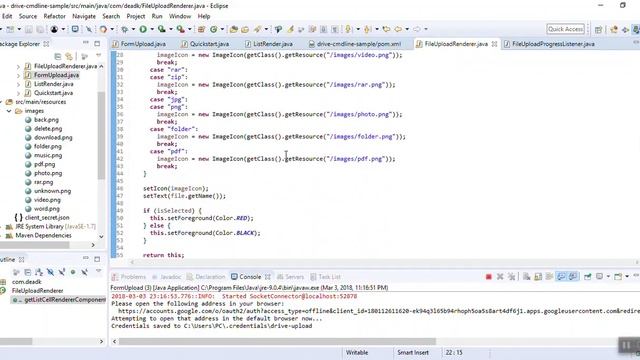Open the Project menu
The image size is (640, 360).
136,16
